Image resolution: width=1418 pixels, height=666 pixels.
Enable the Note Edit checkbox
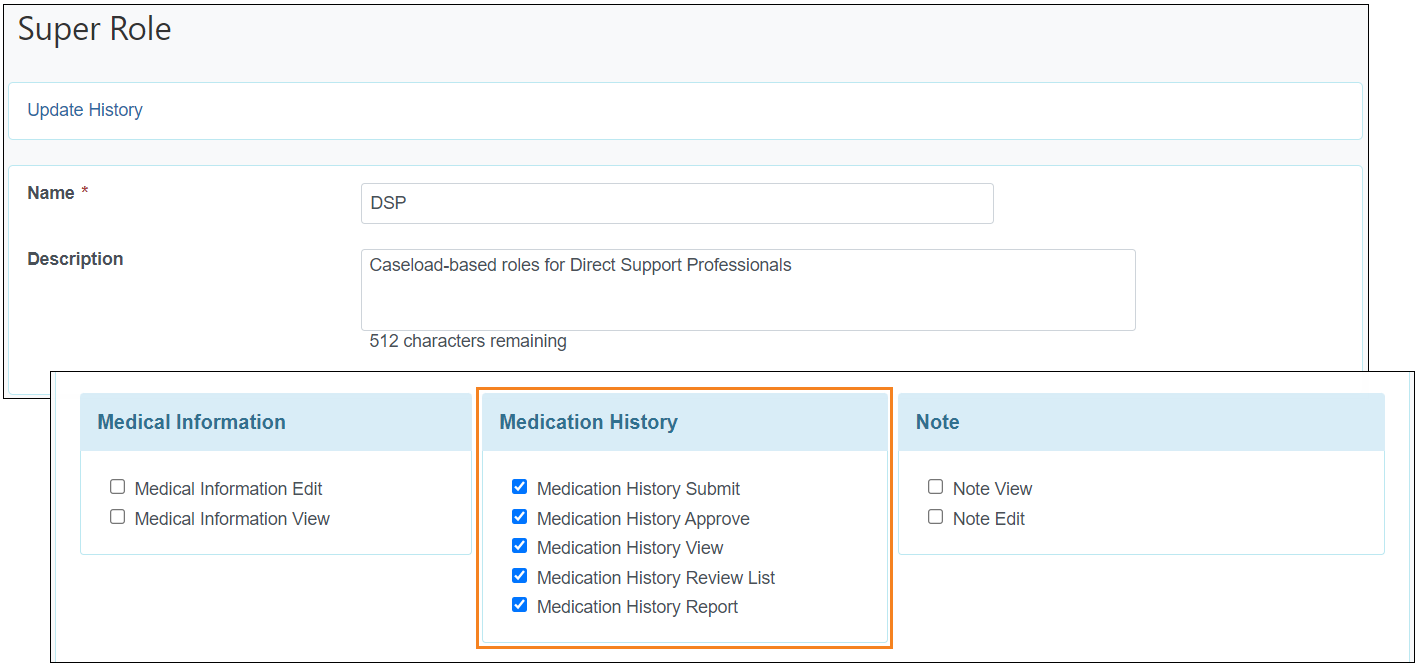935,517
